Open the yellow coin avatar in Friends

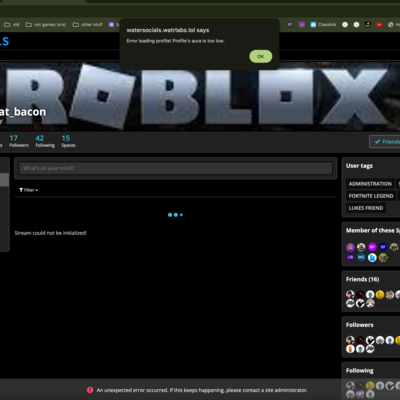380,295
